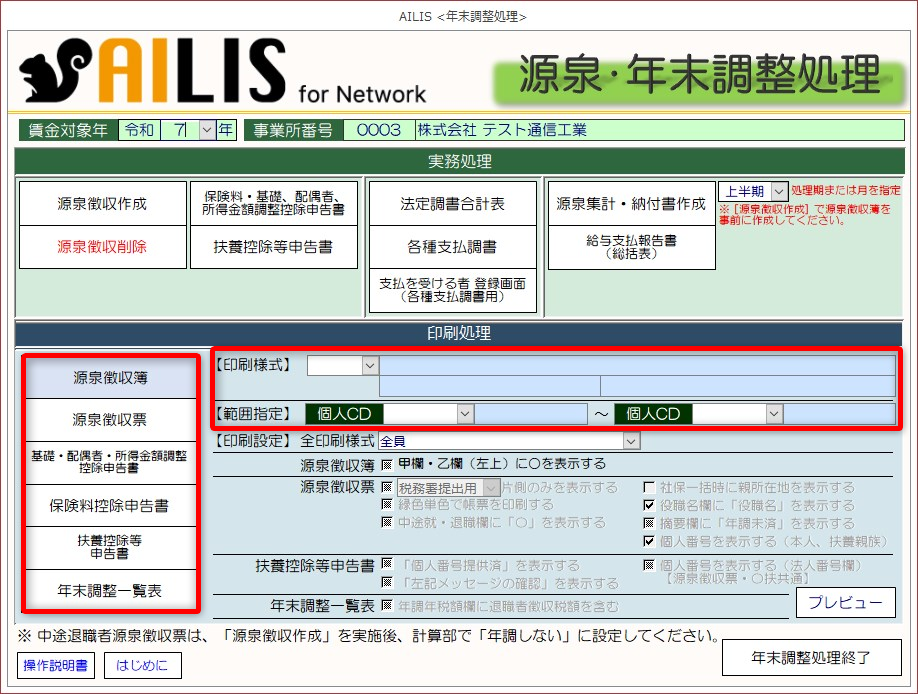Image resolution: width=918 pixels, height=694 pixels.
Task: Open 源泉集計・納付書作成
Action: [631, 203]
